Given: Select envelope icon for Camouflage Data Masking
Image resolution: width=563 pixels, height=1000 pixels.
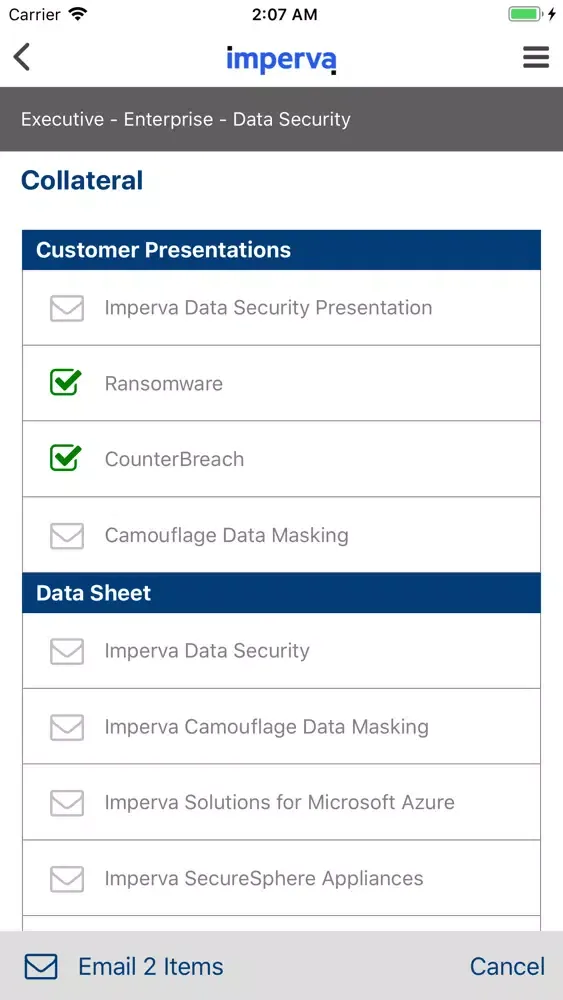Looking at the screenshot, I should coord(67,536).
